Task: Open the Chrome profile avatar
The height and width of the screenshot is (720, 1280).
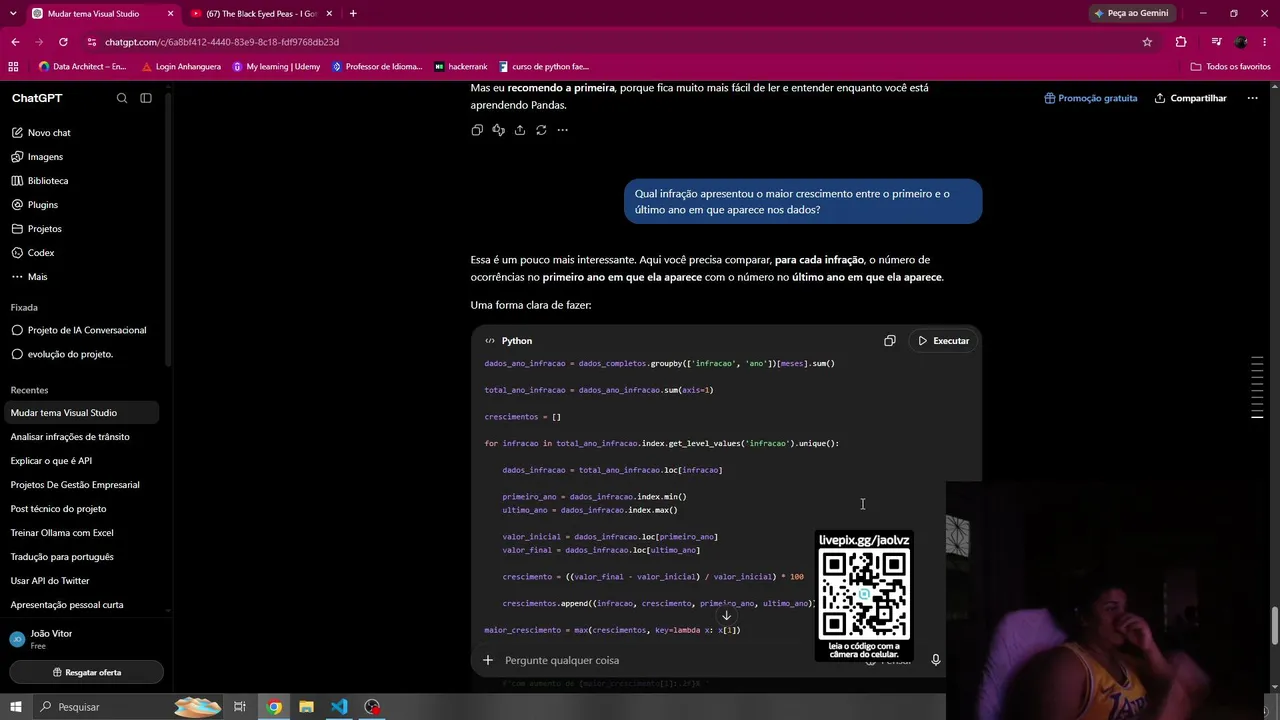Action: [x=1241, y=42]
